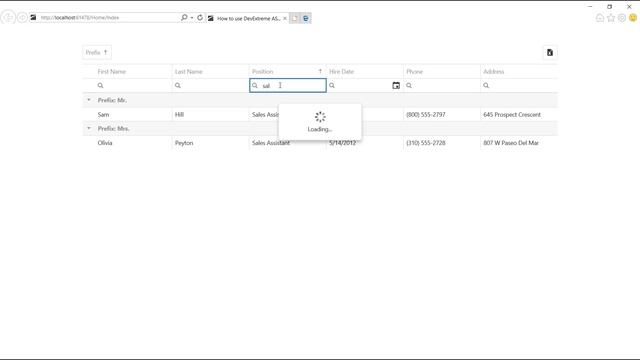
Task: Sort by the First Name column header
Action: (111, 71)
